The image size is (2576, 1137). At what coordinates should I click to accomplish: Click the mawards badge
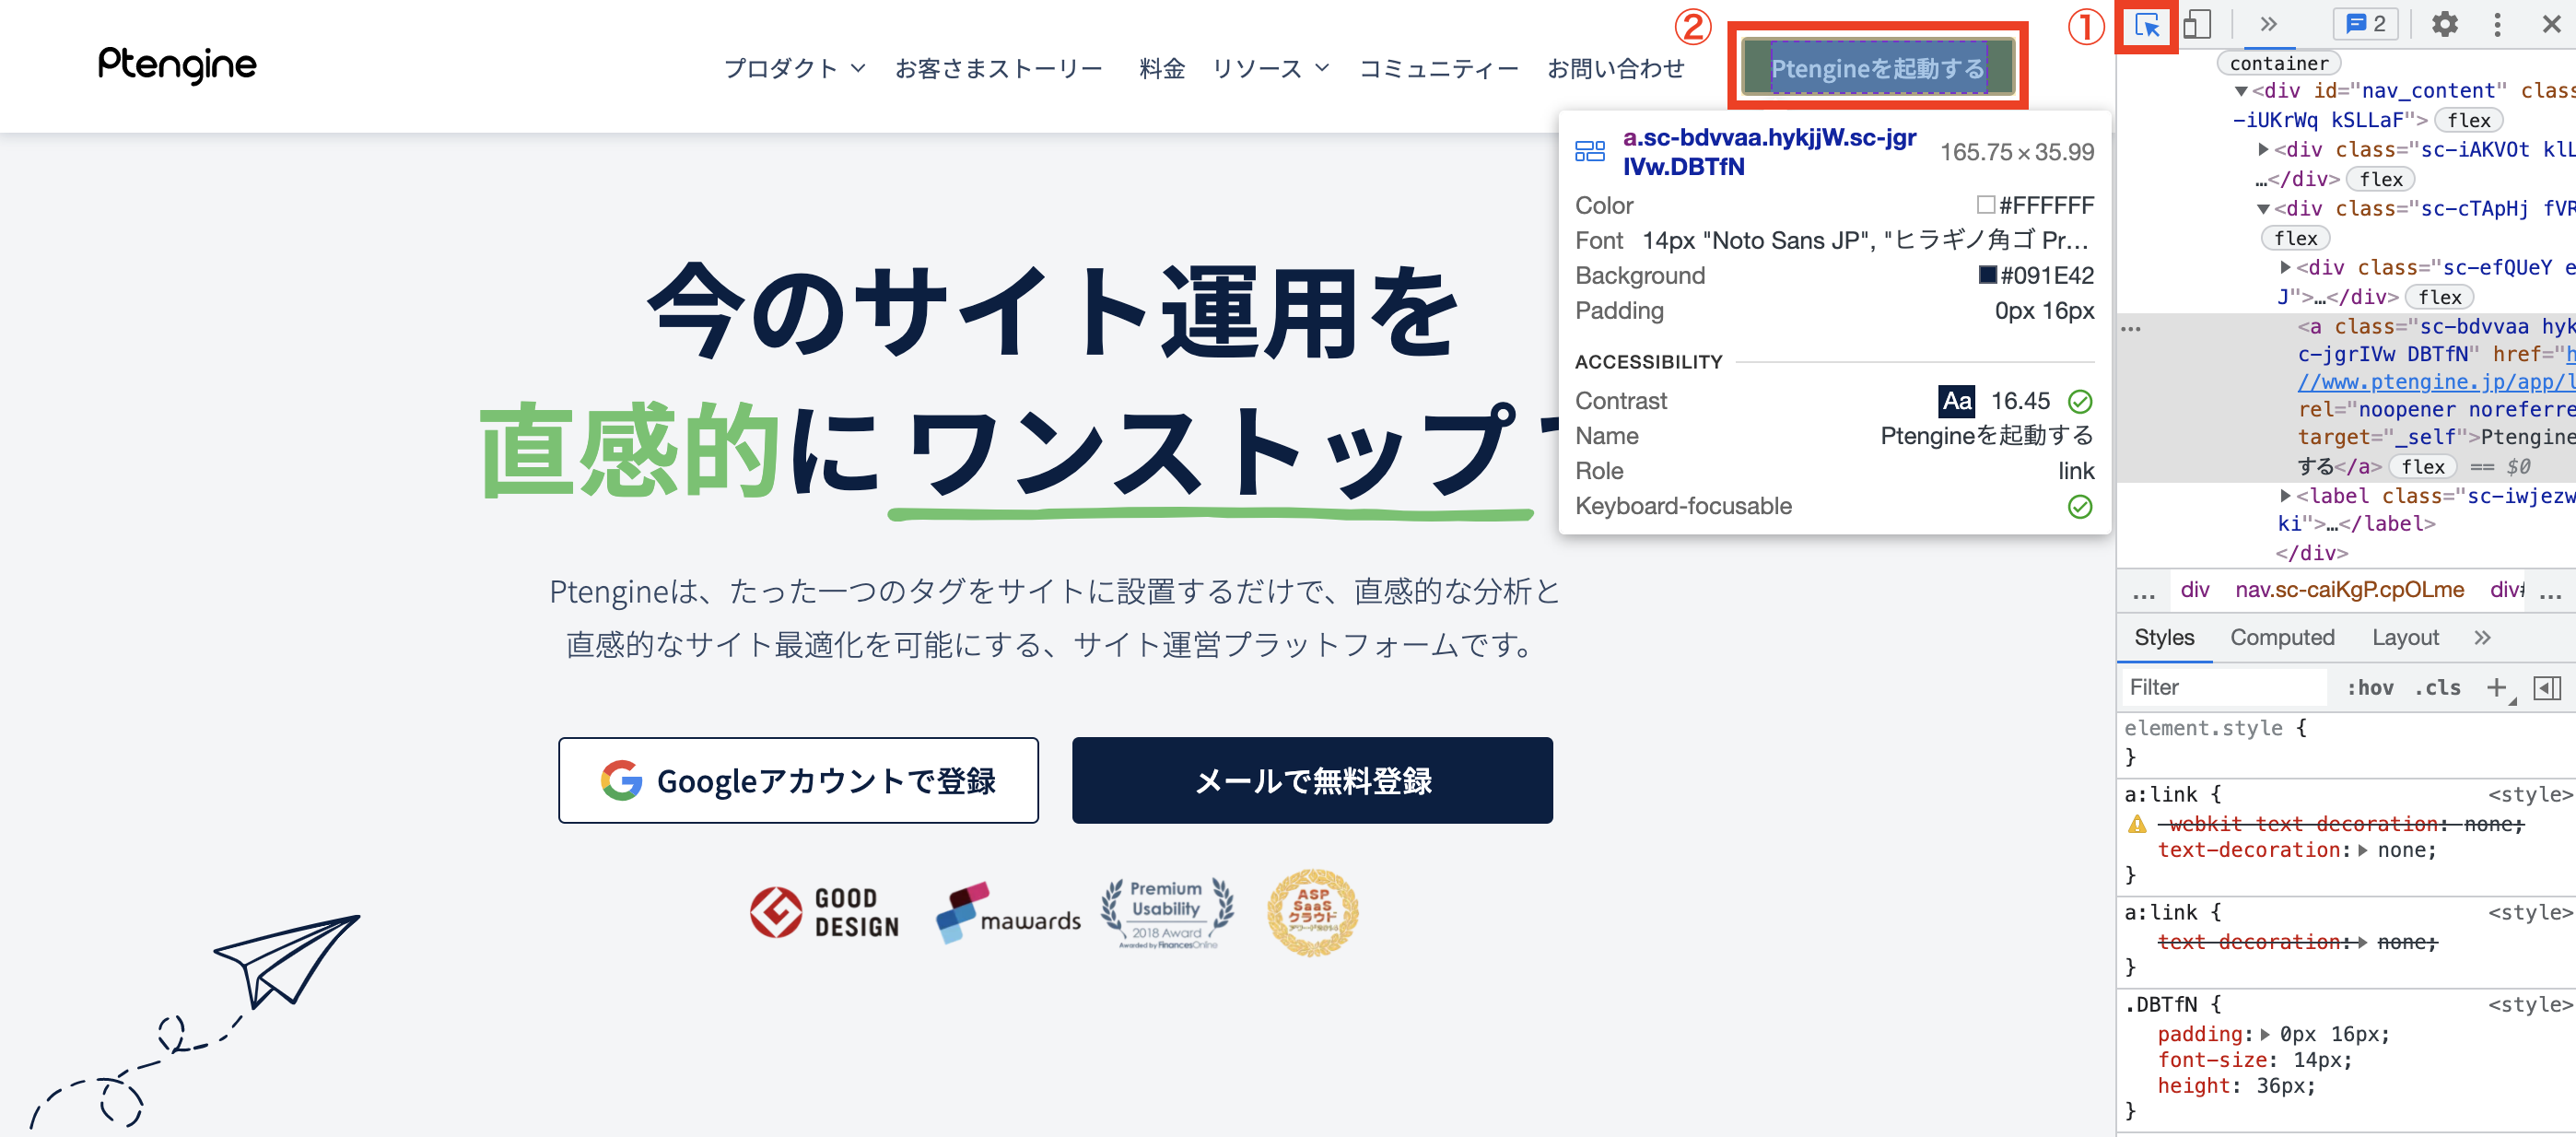[x=1008, y=911]
